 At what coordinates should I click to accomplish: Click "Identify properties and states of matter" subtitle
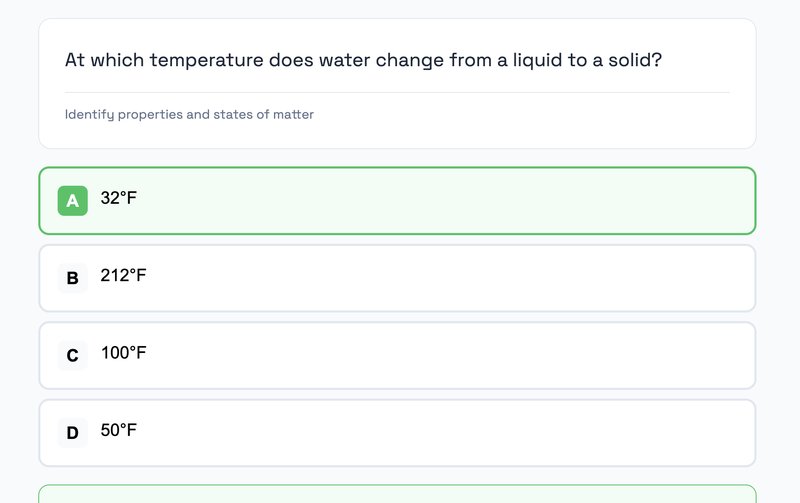189,115
